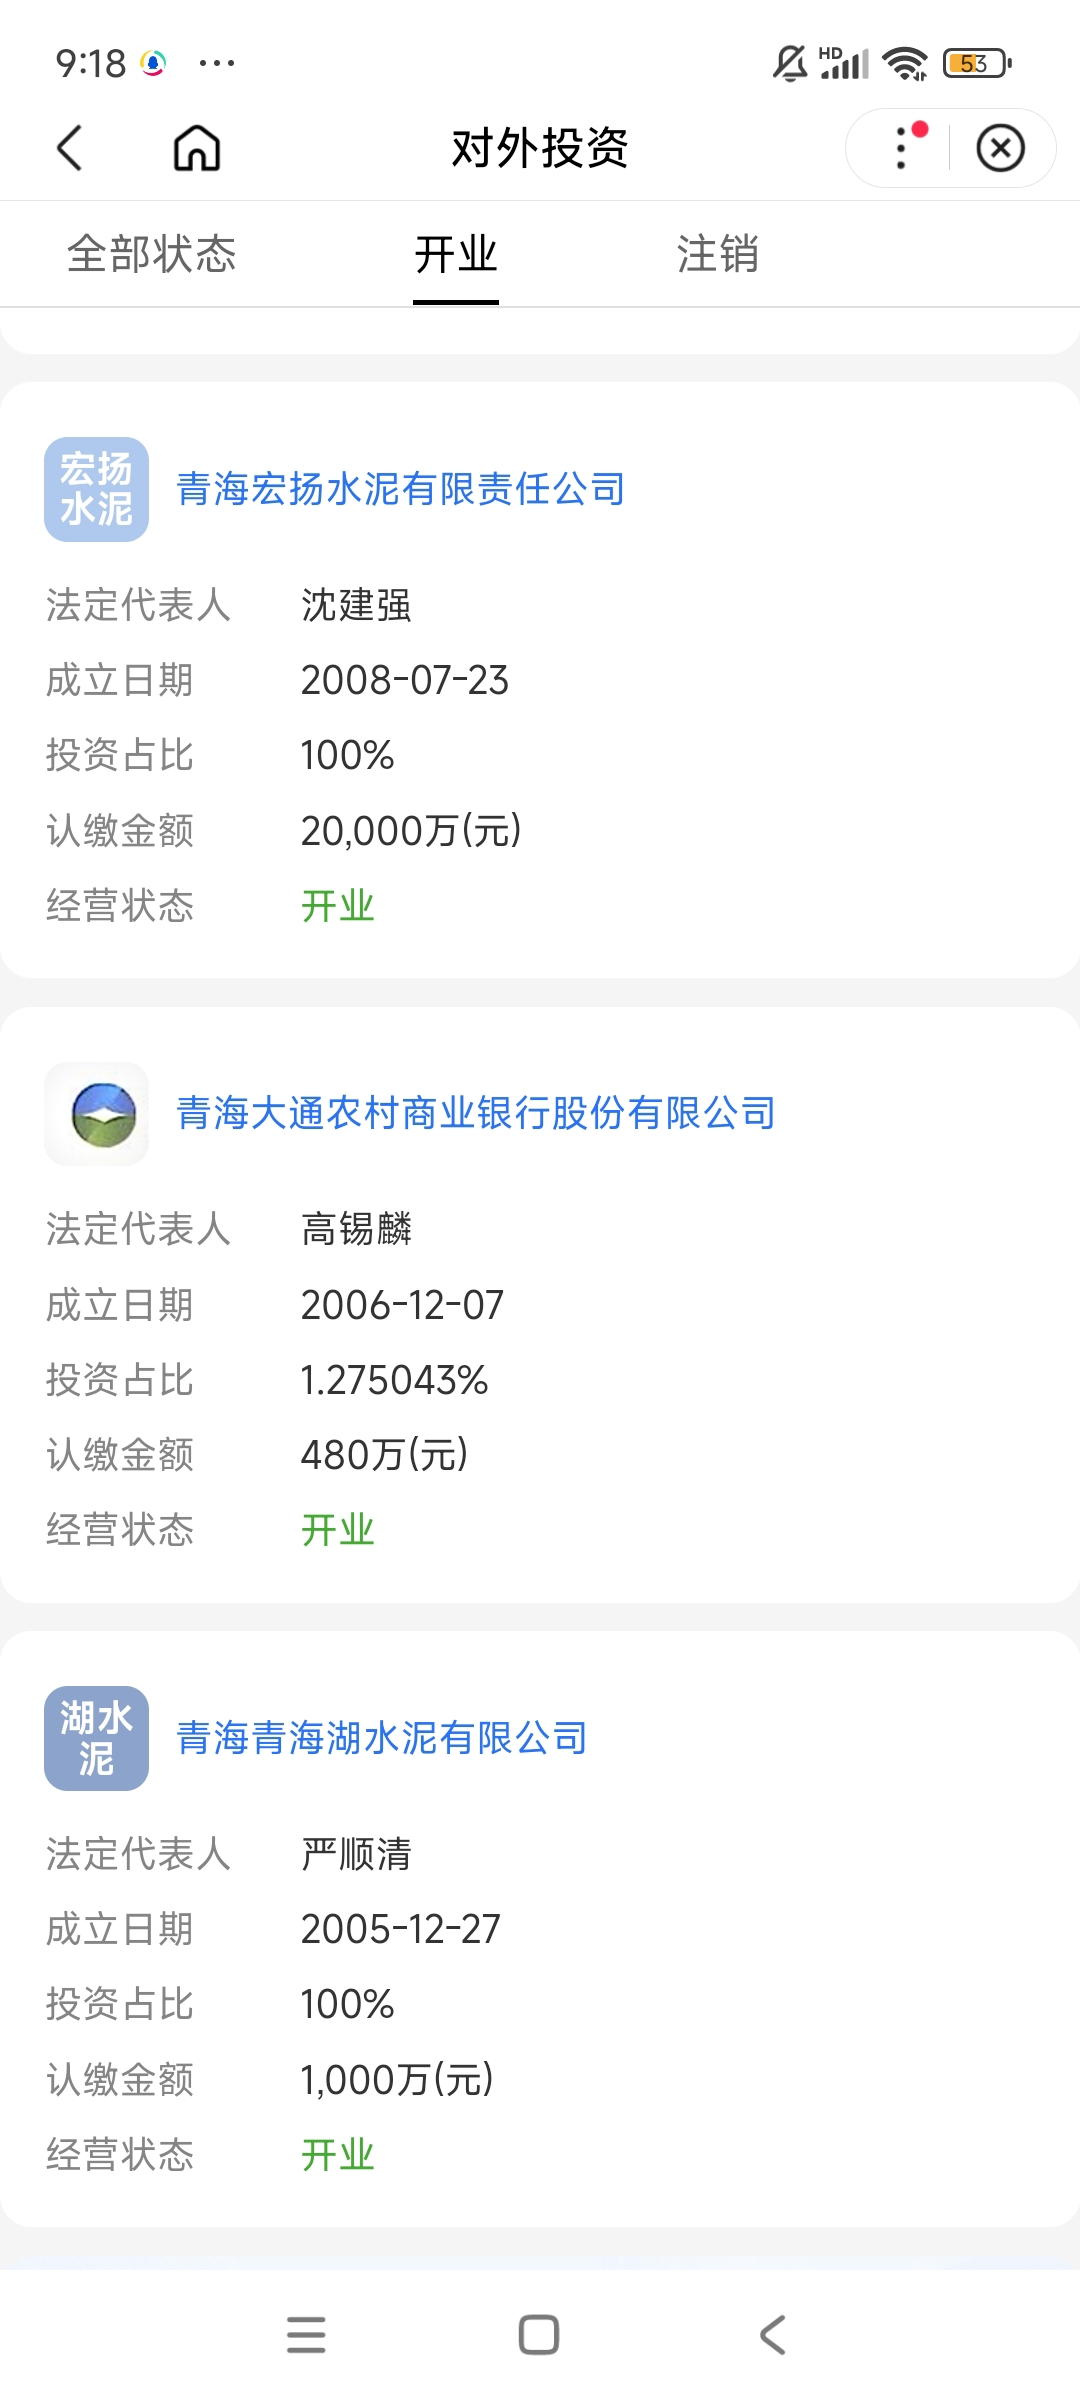Open the 湖水泥 company logo
1080x2400 pixels.
96,1738
